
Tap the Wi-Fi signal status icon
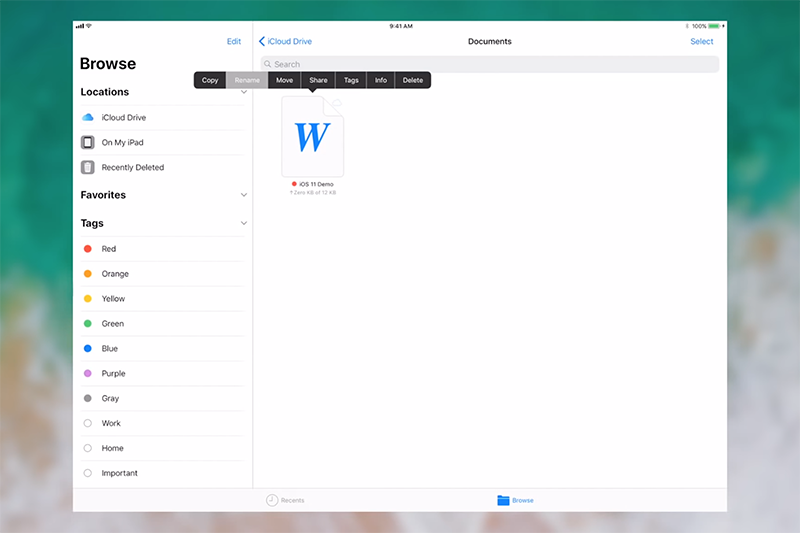click(89, 26)
